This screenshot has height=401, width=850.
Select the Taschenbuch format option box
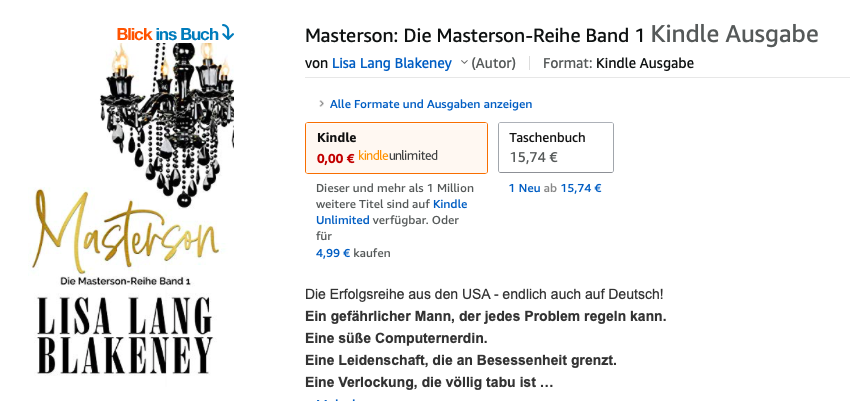(556, 147)
